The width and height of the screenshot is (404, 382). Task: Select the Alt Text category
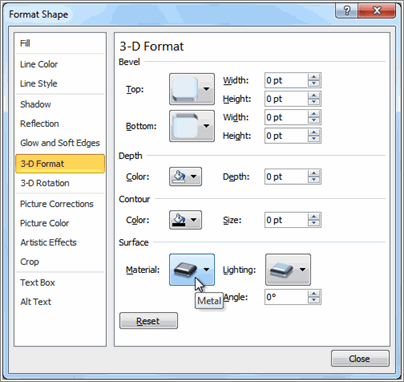(x=60, y=302)
